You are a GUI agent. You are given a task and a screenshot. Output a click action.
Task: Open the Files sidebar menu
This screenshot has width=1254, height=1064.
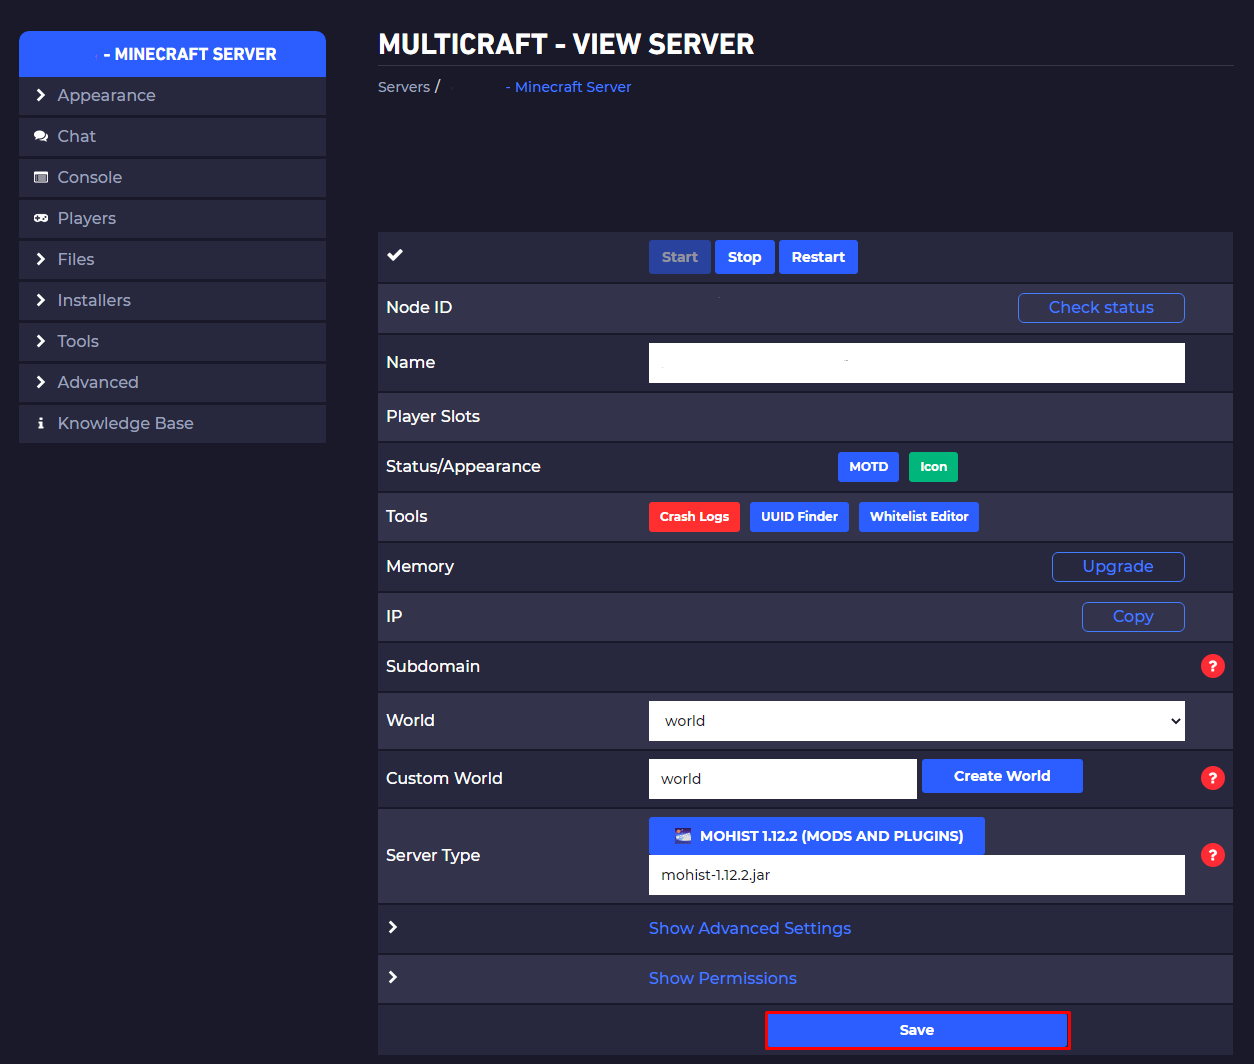click(76, 259)
